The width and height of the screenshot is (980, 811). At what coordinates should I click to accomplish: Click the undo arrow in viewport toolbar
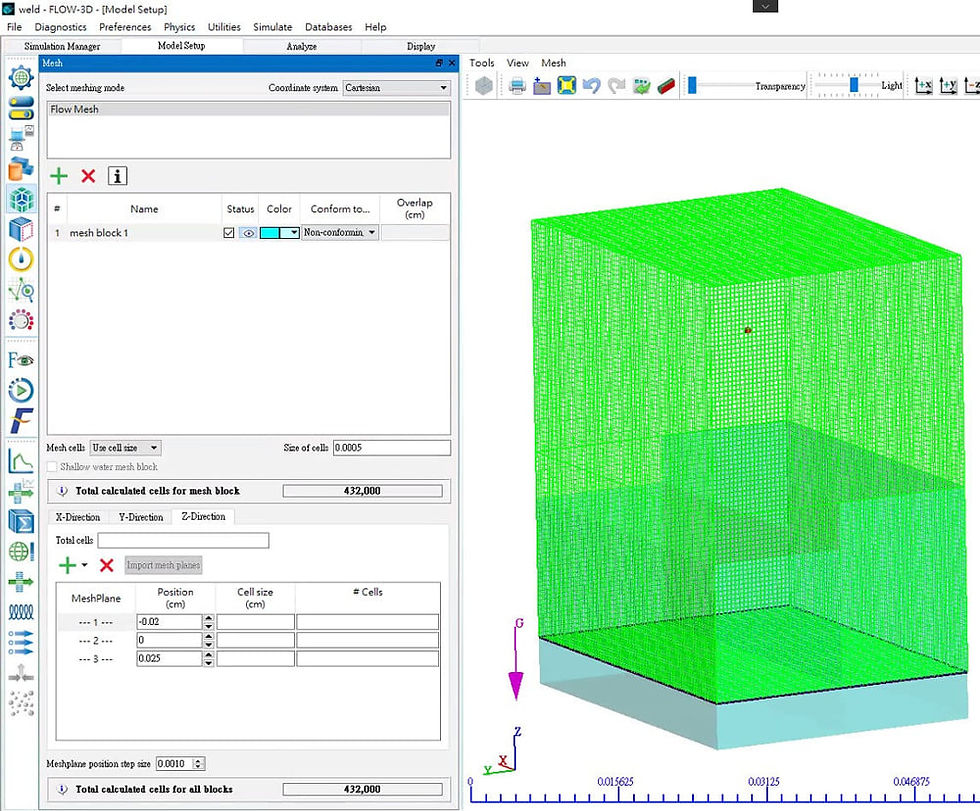tap(591, 86)
